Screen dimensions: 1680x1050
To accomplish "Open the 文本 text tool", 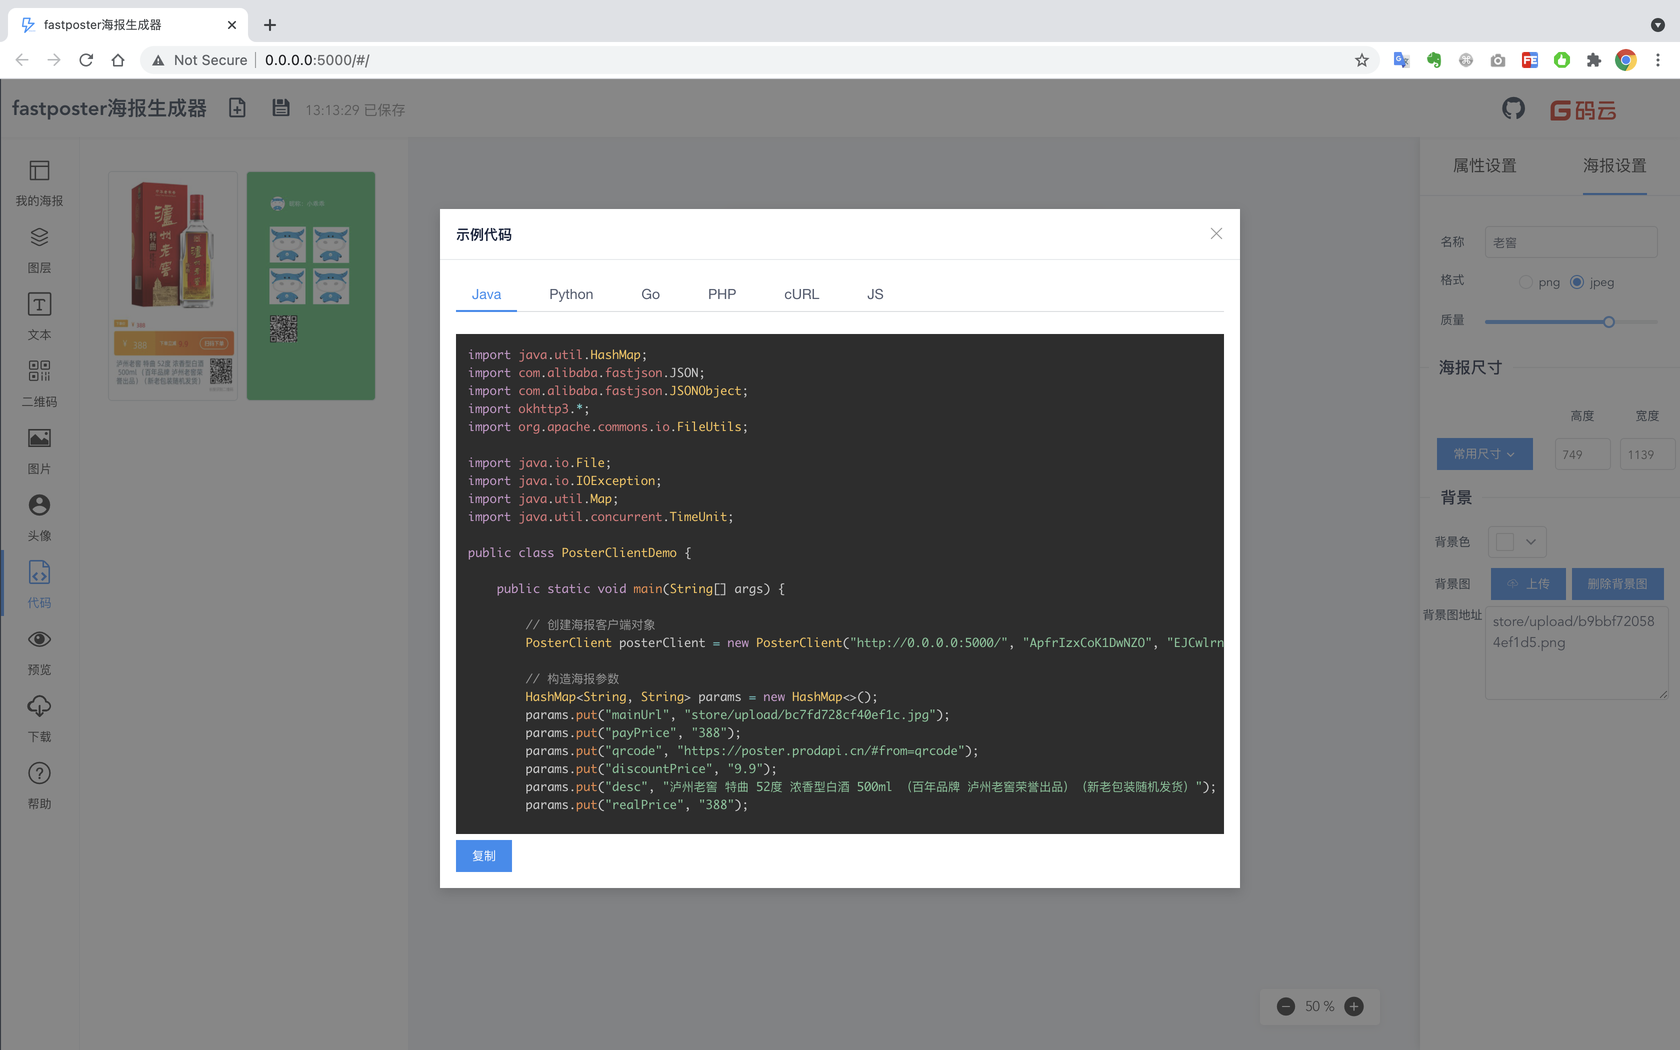I will [39, 315].
